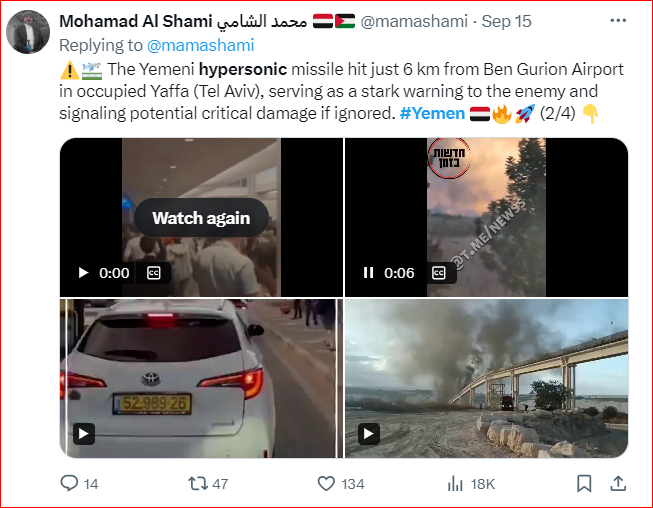Click the Watch again button
Viewport: 653px width, 508px height.
pos(201,218)
